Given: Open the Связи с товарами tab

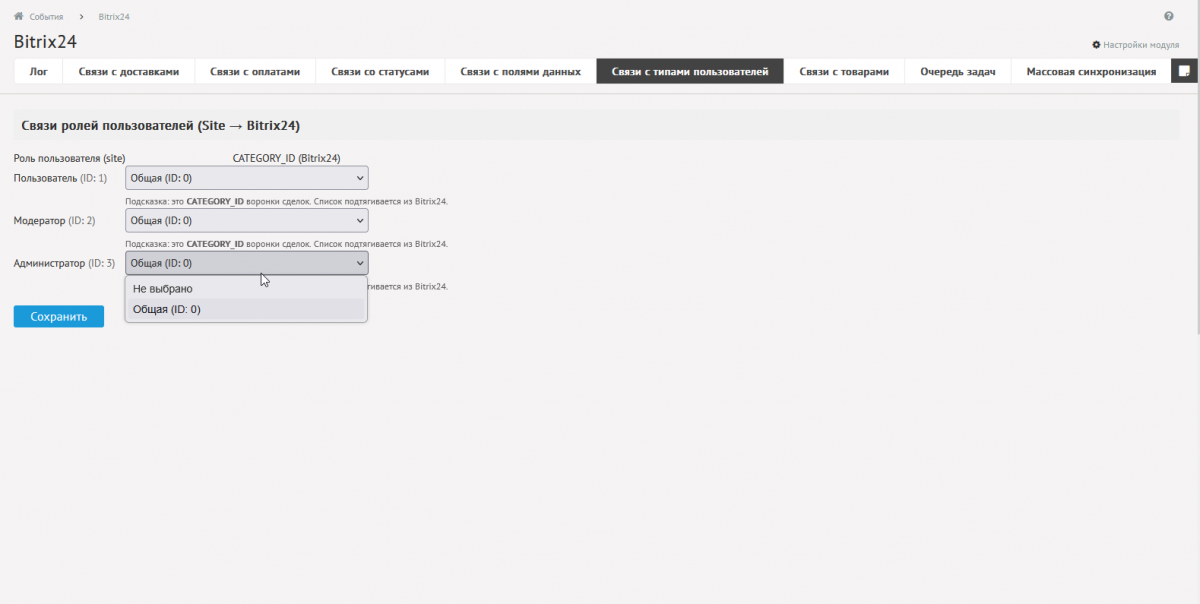Looking at the screenshot, I should pyautogui.click(x=844, y=71).
